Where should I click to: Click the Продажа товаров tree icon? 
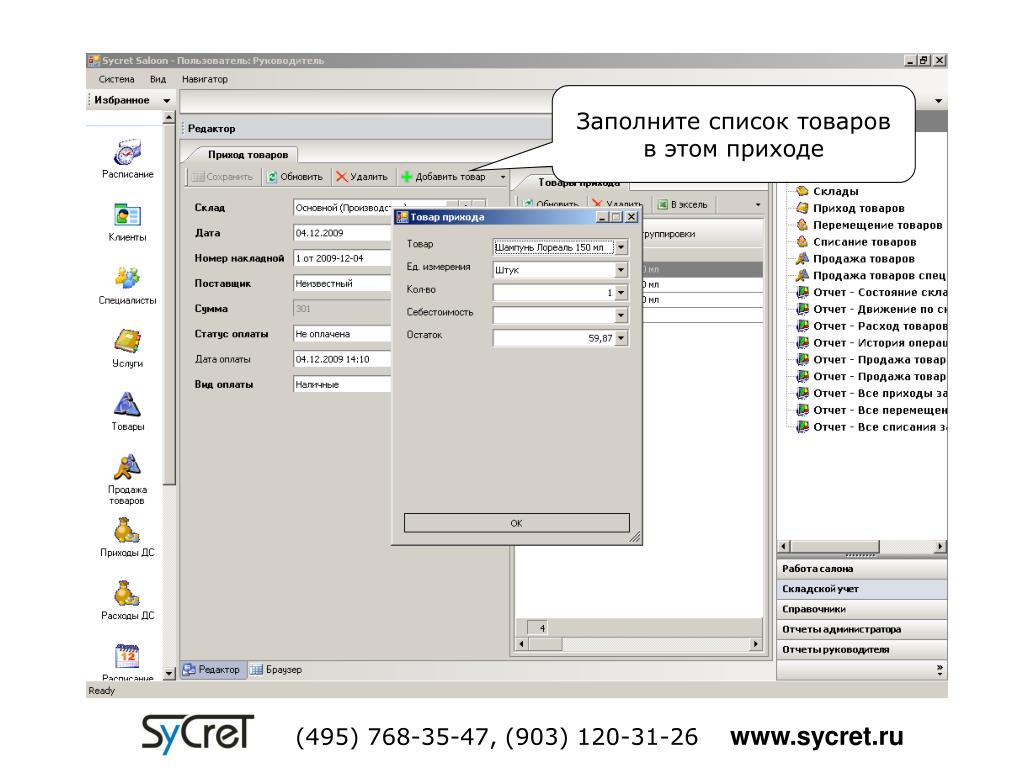click(x=802, y=259)
